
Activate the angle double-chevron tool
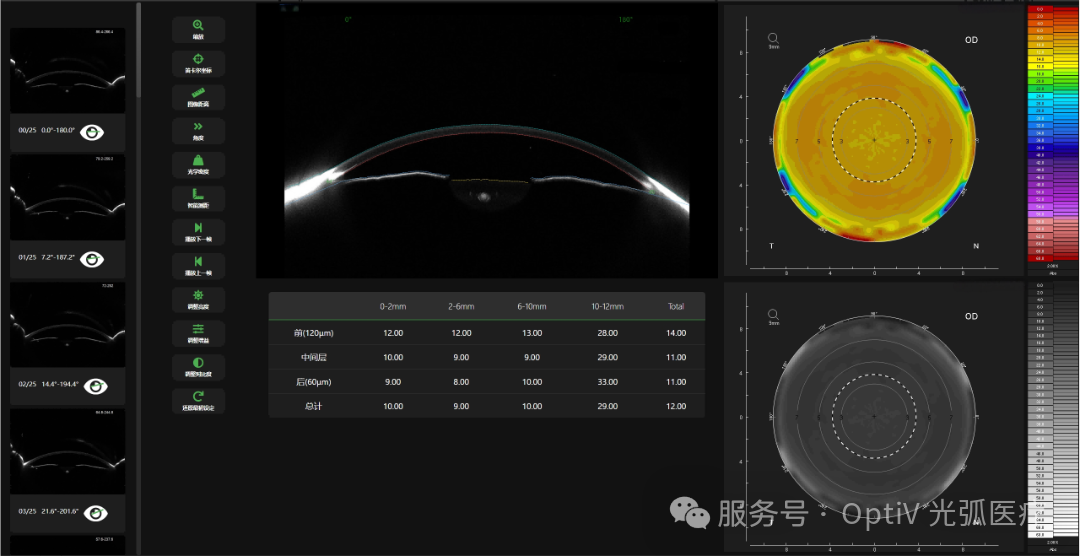coord(198,131)
